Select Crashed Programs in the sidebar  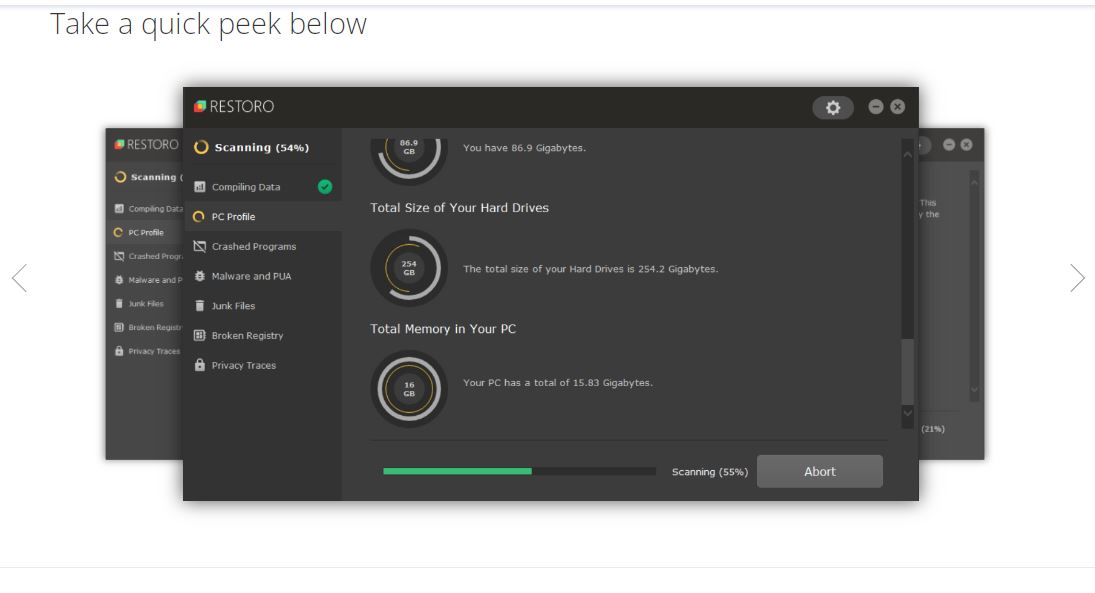(x=263, y=247)
